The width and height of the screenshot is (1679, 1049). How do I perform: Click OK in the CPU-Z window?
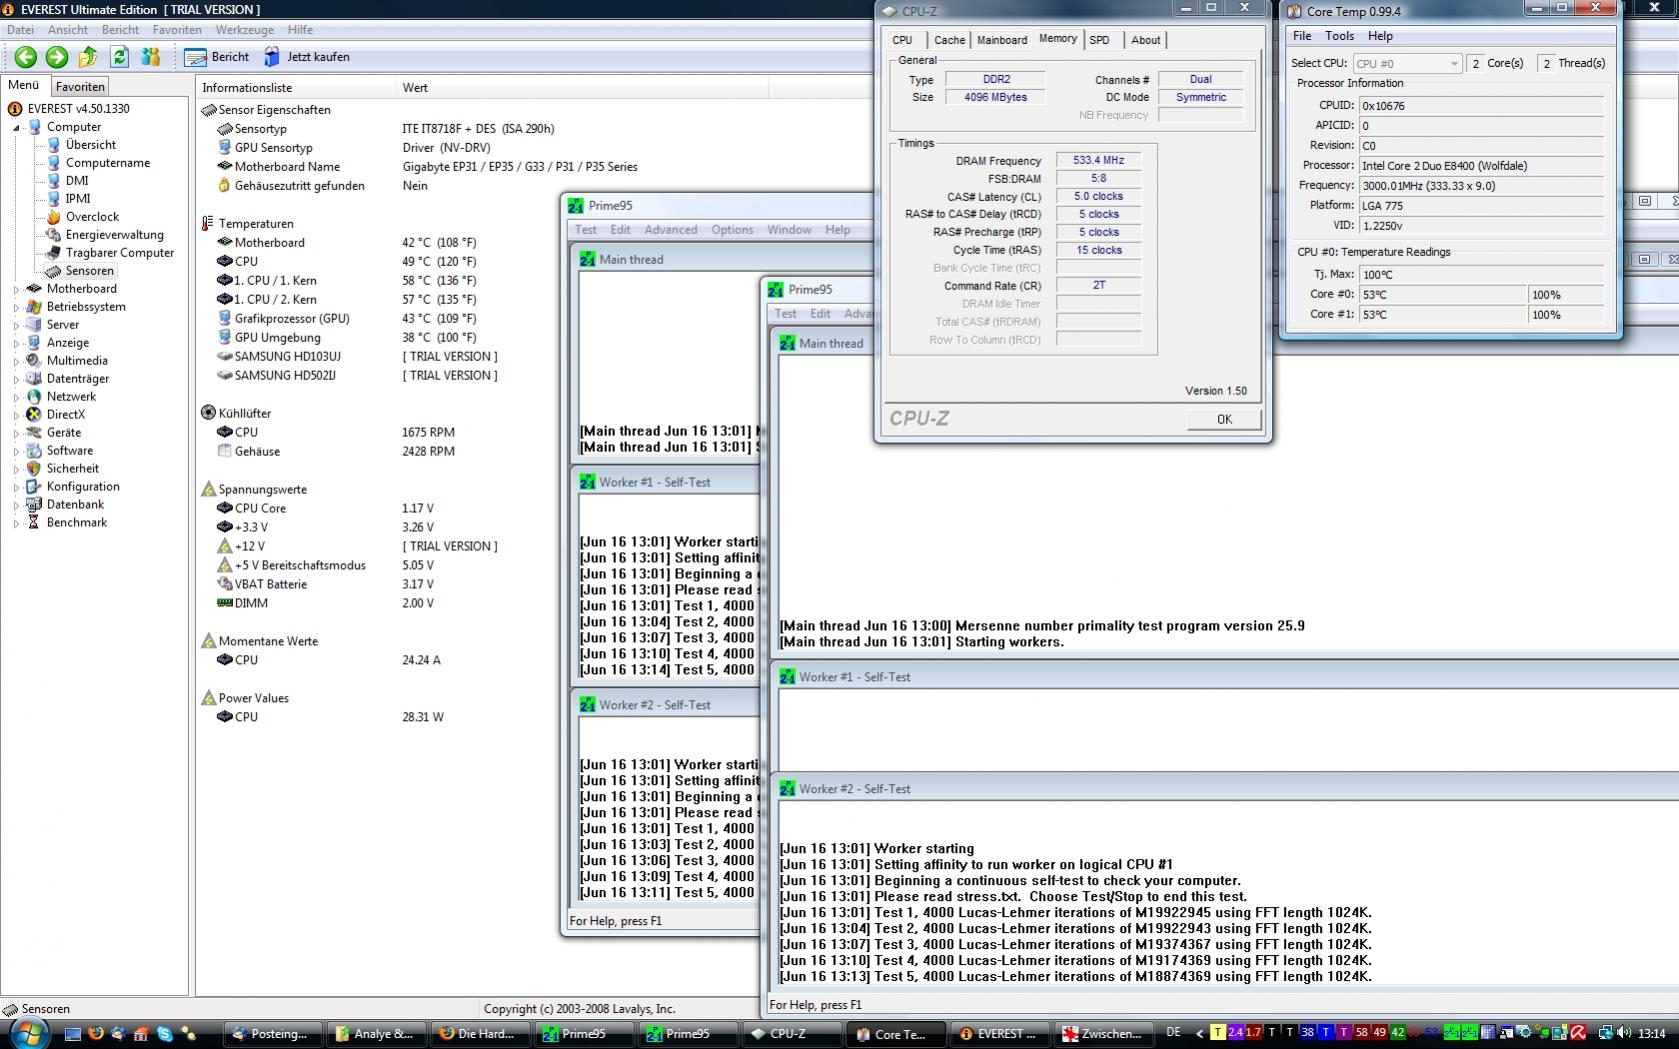[1224, 419]
